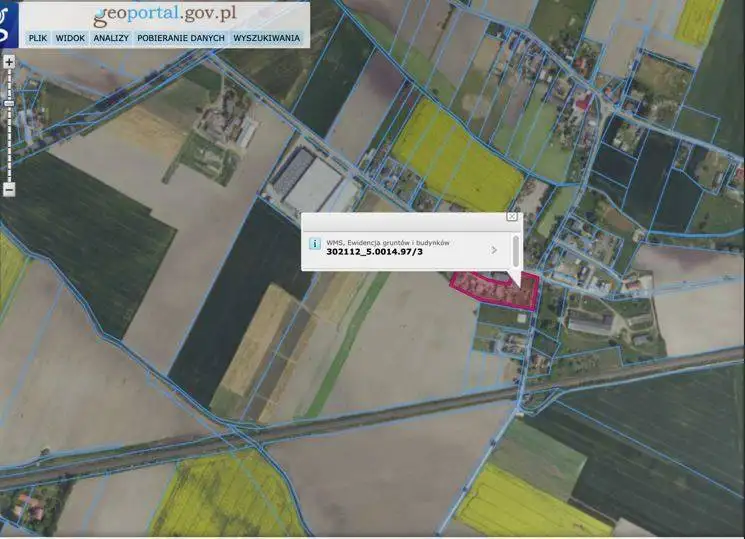The width and height of the screenshot is (745, 539).
Task: Click the popup's vertical scrollbar
Action: [516, 248]
